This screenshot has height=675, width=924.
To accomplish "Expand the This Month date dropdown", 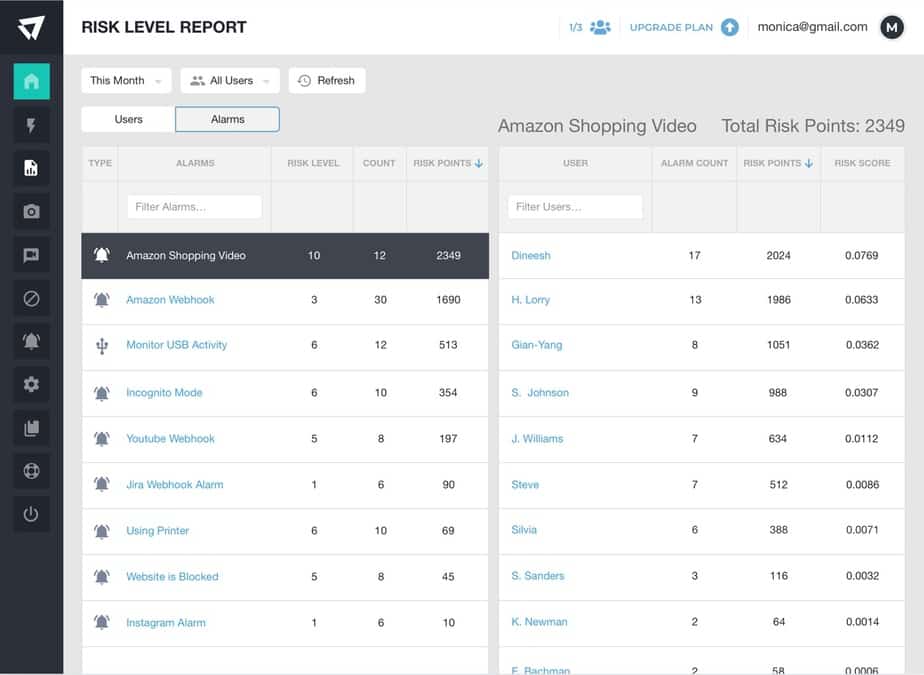I will [126, 80].
